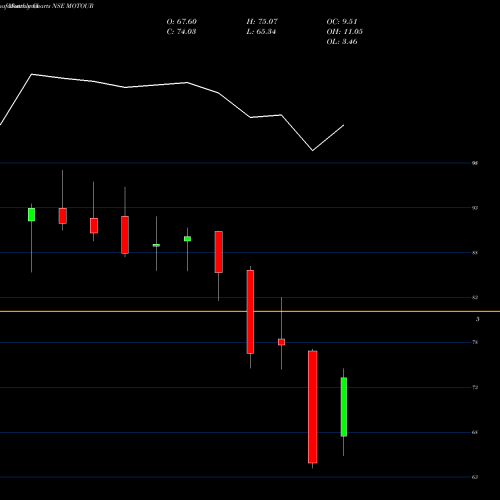This screenshot has height=500, width=500.
Task: Click the 76 price axis label
Action: (475, 342)
